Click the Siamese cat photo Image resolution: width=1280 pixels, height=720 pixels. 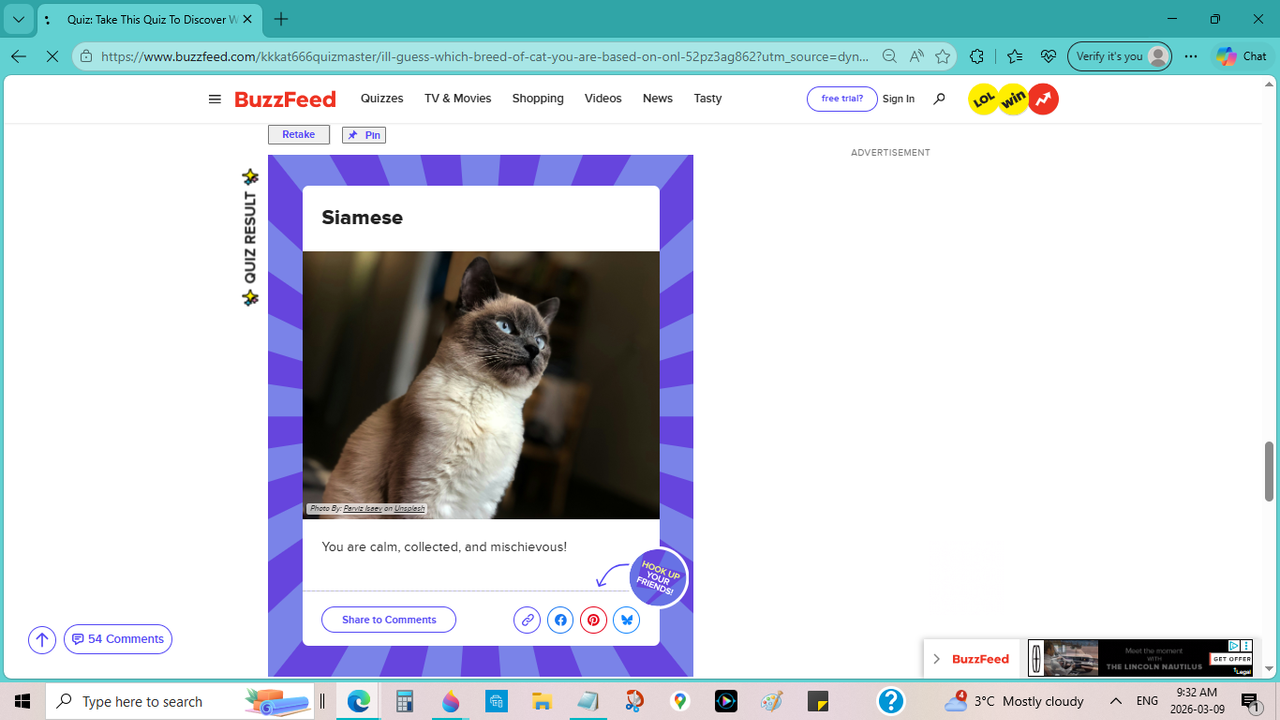pyautogui.click(x=481, y=385)
